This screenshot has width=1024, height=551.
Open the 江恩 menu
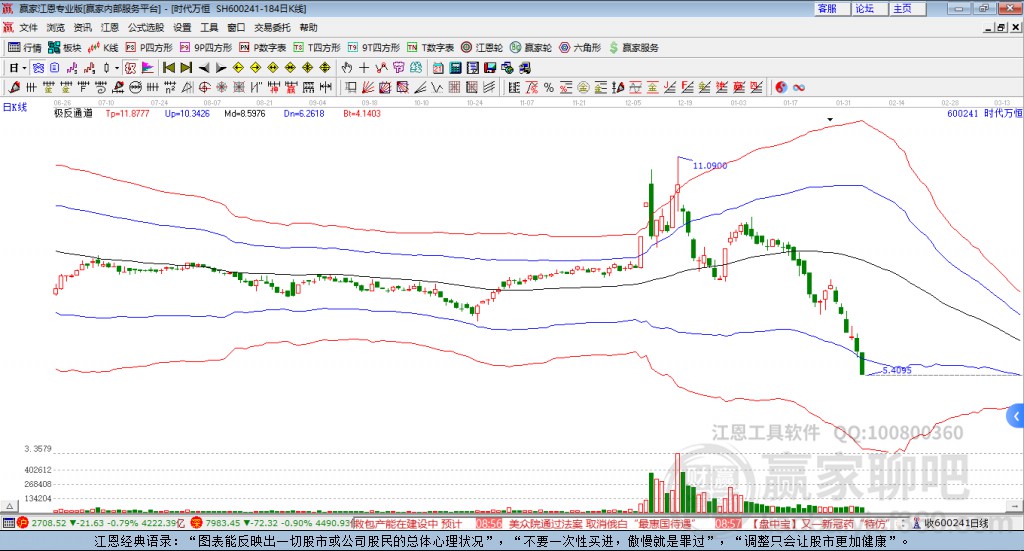pyautogui.click(x=109, y=27)
